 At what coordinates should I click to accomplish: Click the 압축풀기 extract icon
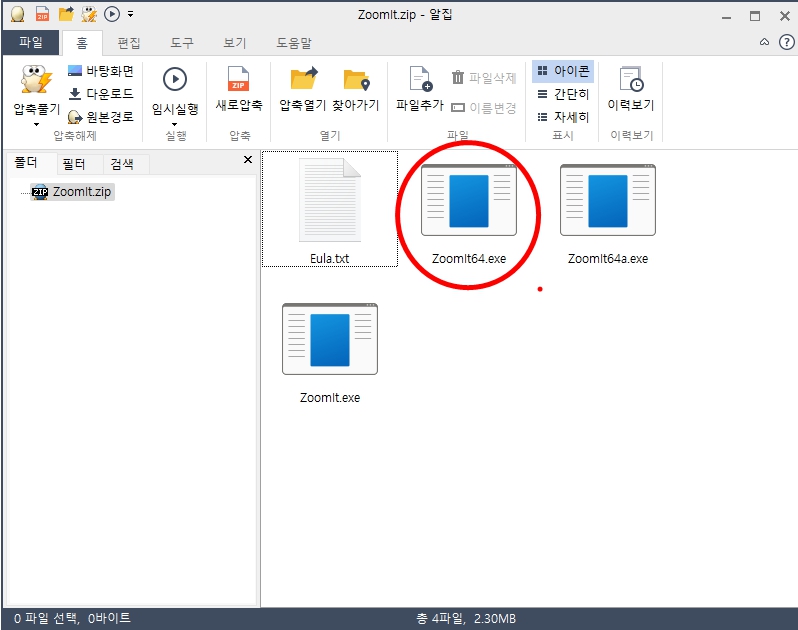[x=37, y=80]
